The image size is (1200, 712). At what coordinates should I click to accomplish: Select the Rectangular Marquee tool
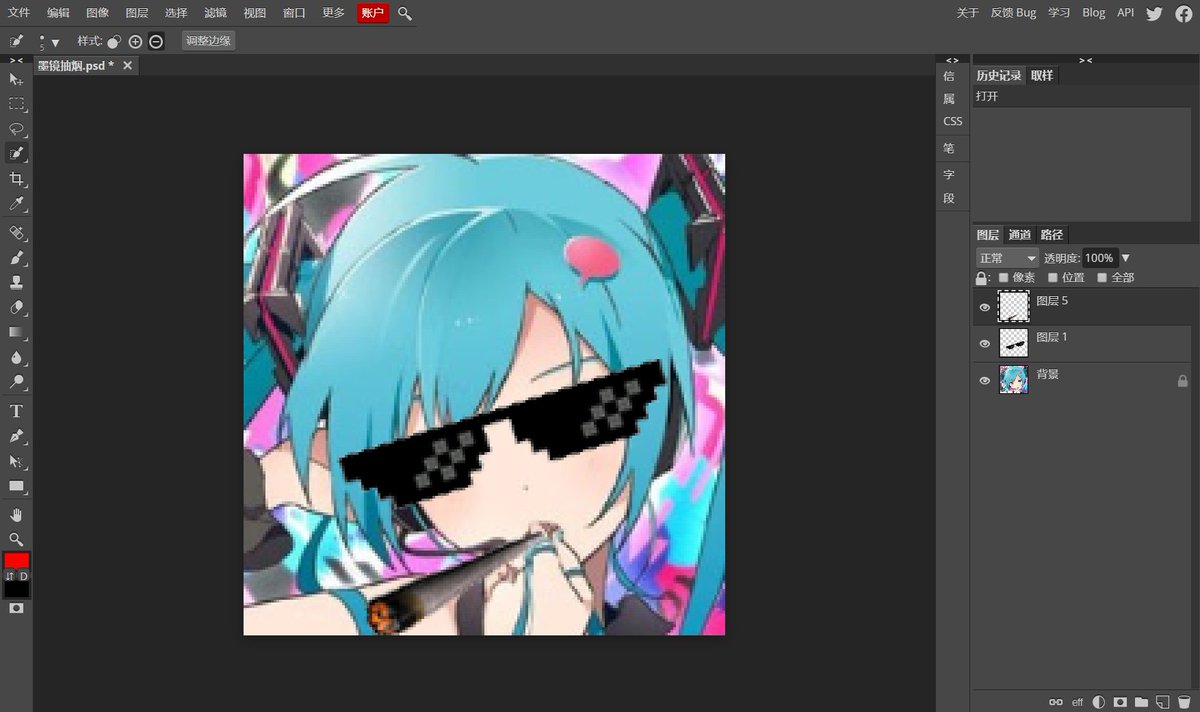[x=16, y=104]
